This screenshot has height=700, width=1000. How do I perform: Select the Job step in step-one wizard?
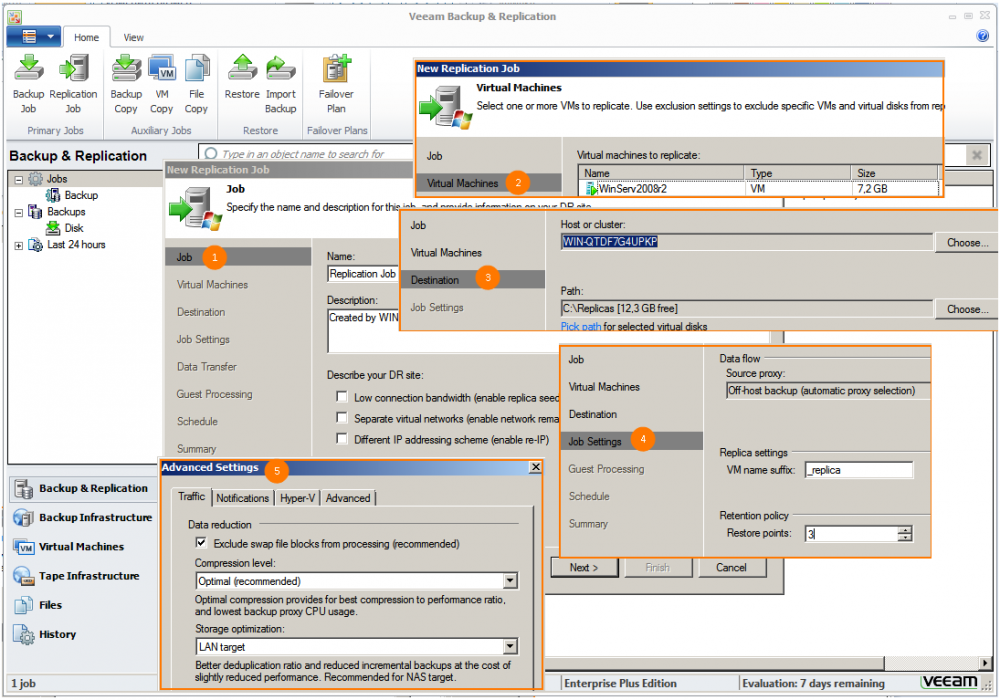(x=238, y=257)
